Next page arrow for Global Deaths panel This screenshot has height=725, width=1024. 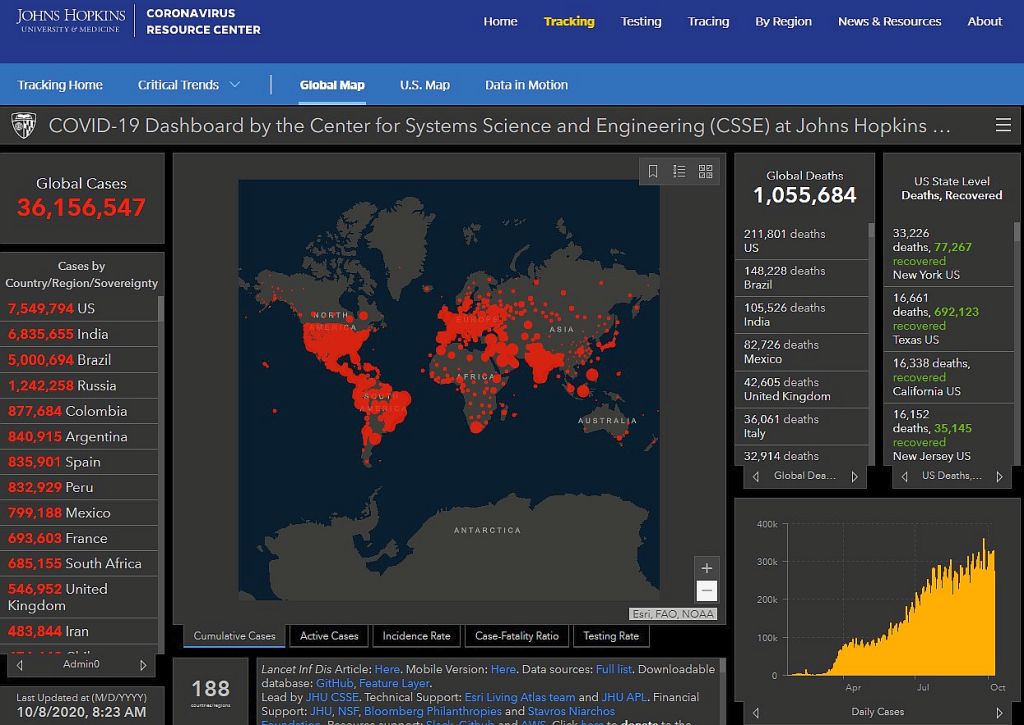[854, 477]
